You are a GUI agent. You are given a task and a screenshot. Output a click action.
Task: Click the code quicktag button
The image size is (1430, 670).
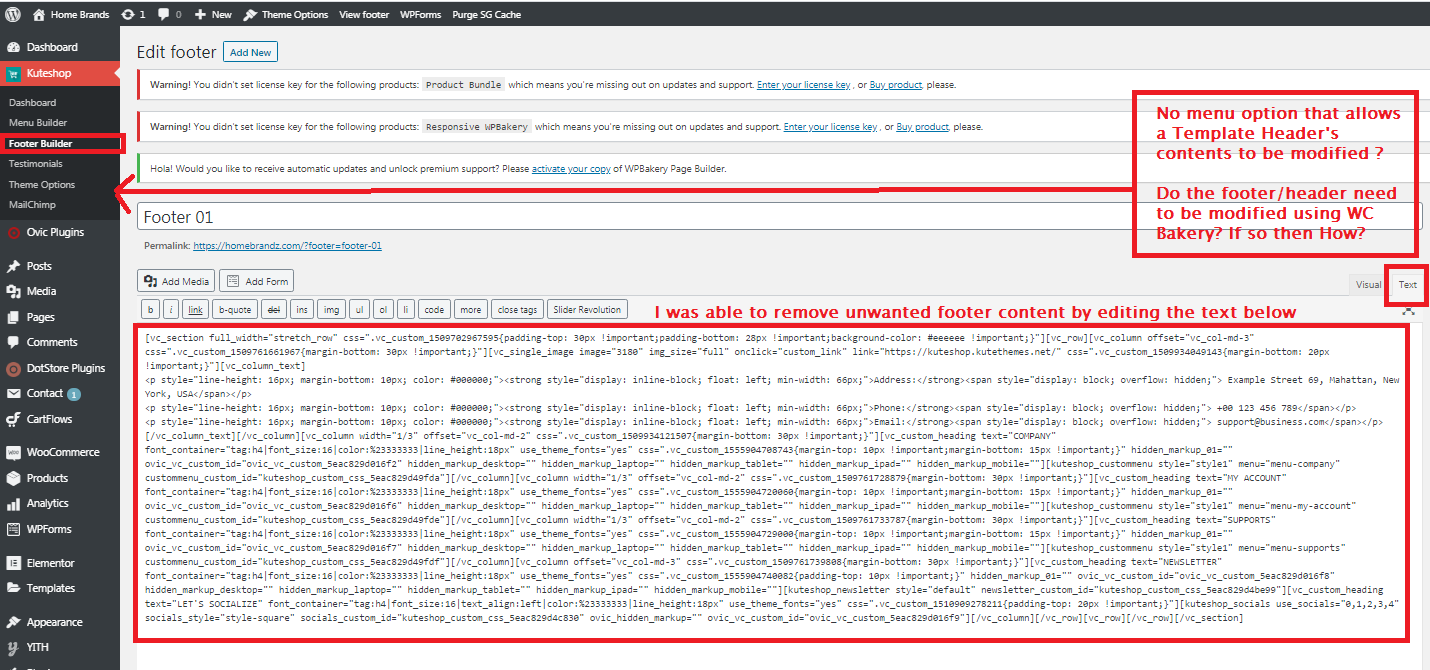point(433,310)
